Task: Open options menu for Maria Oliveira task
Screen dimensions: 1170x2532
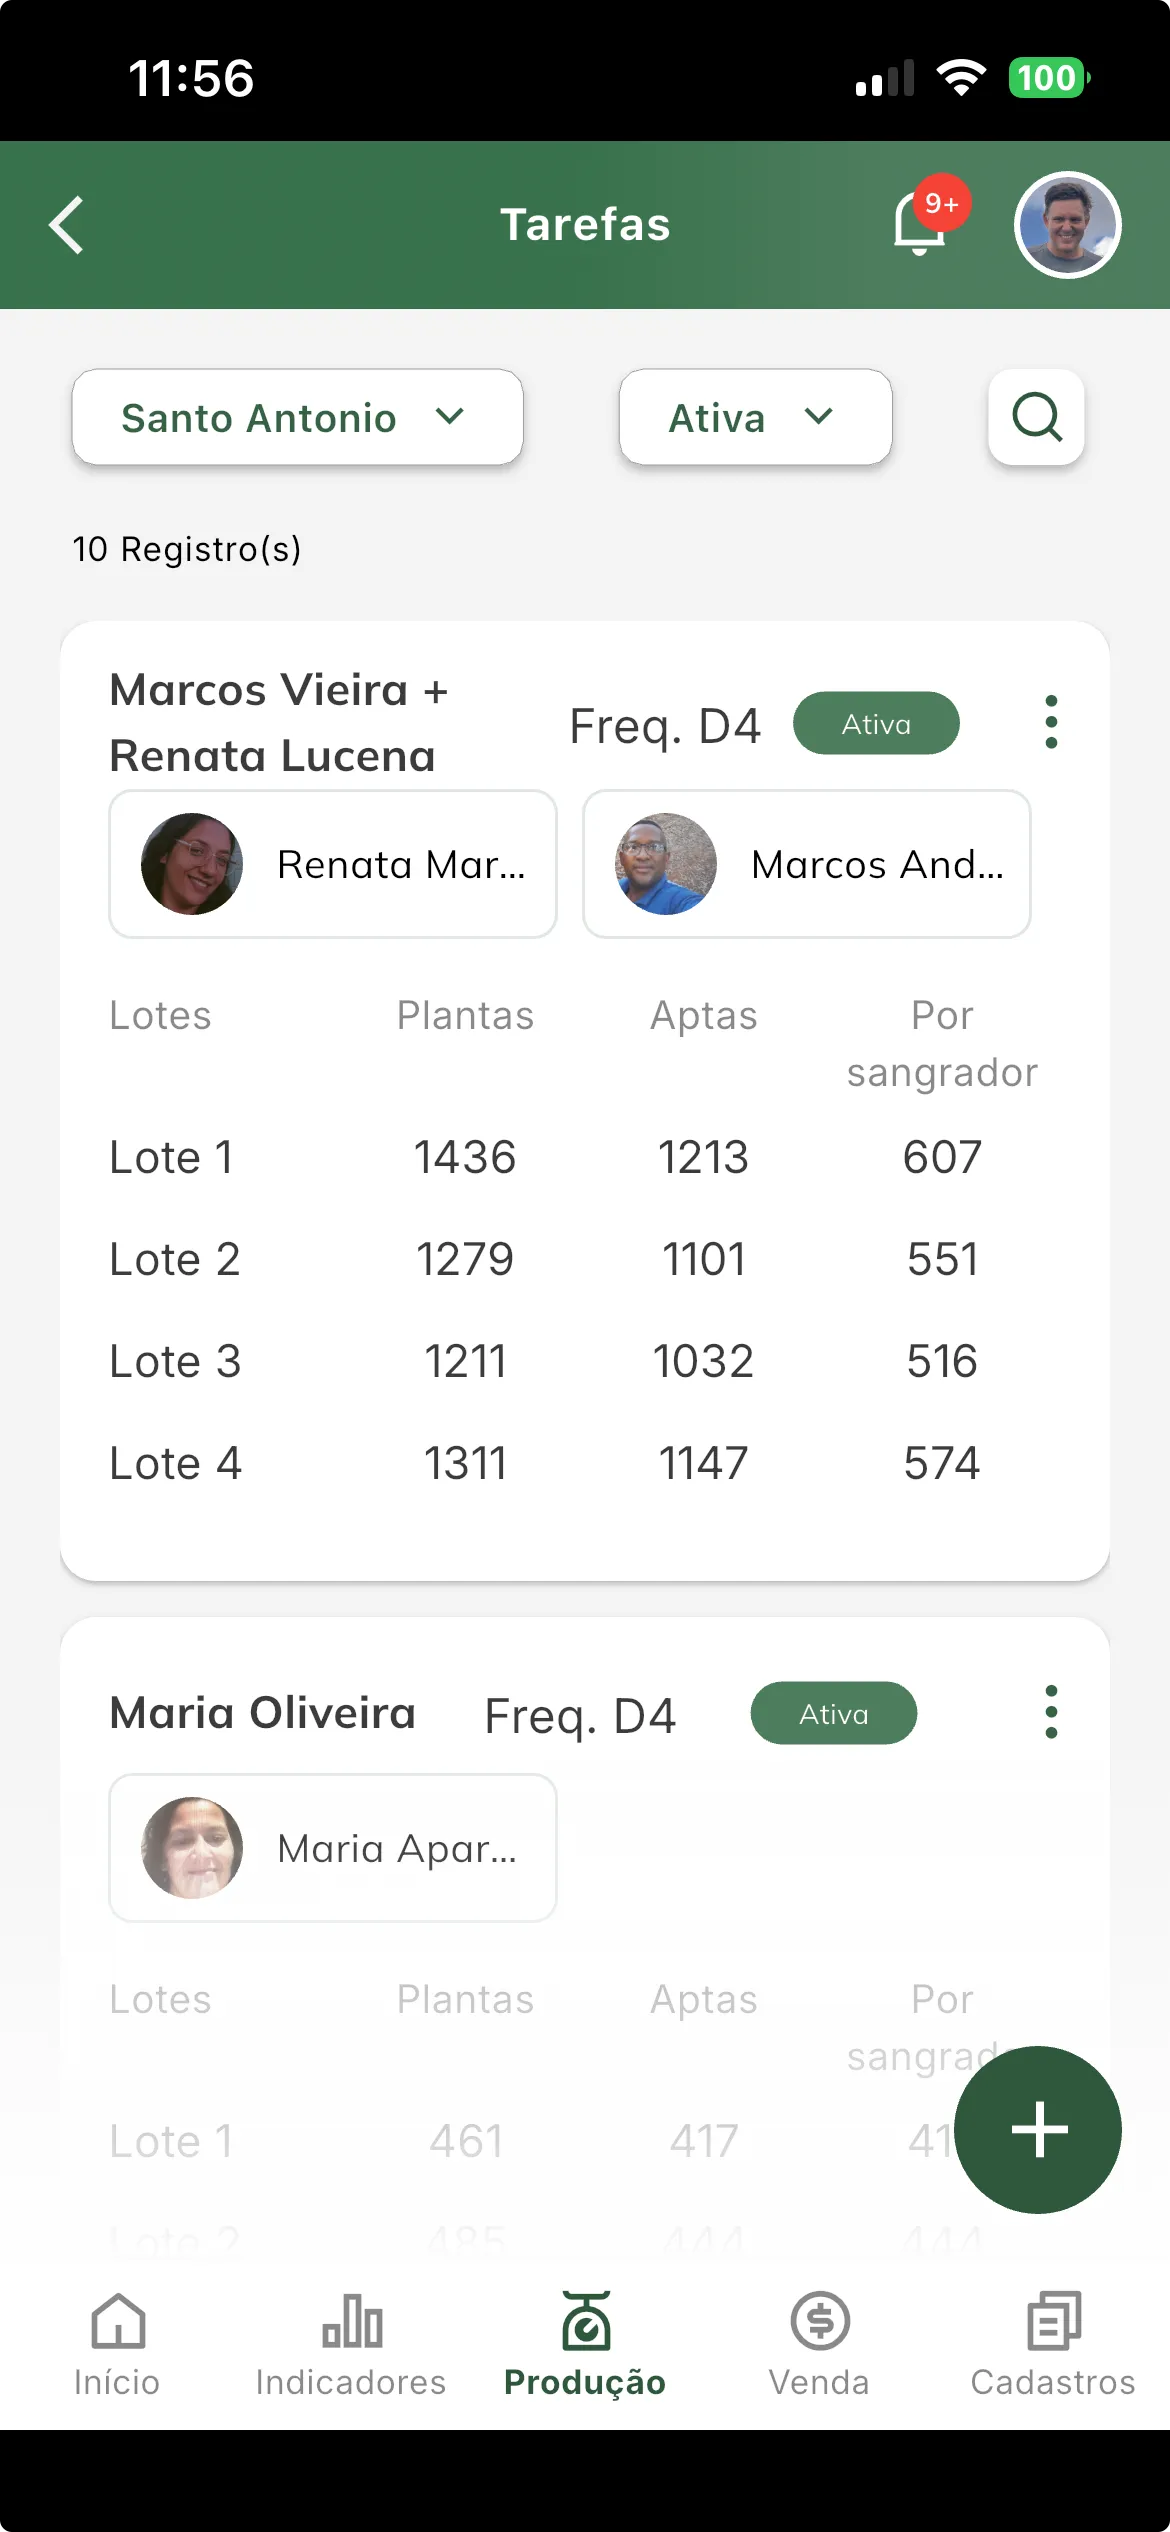Action: (1051, 1712)
